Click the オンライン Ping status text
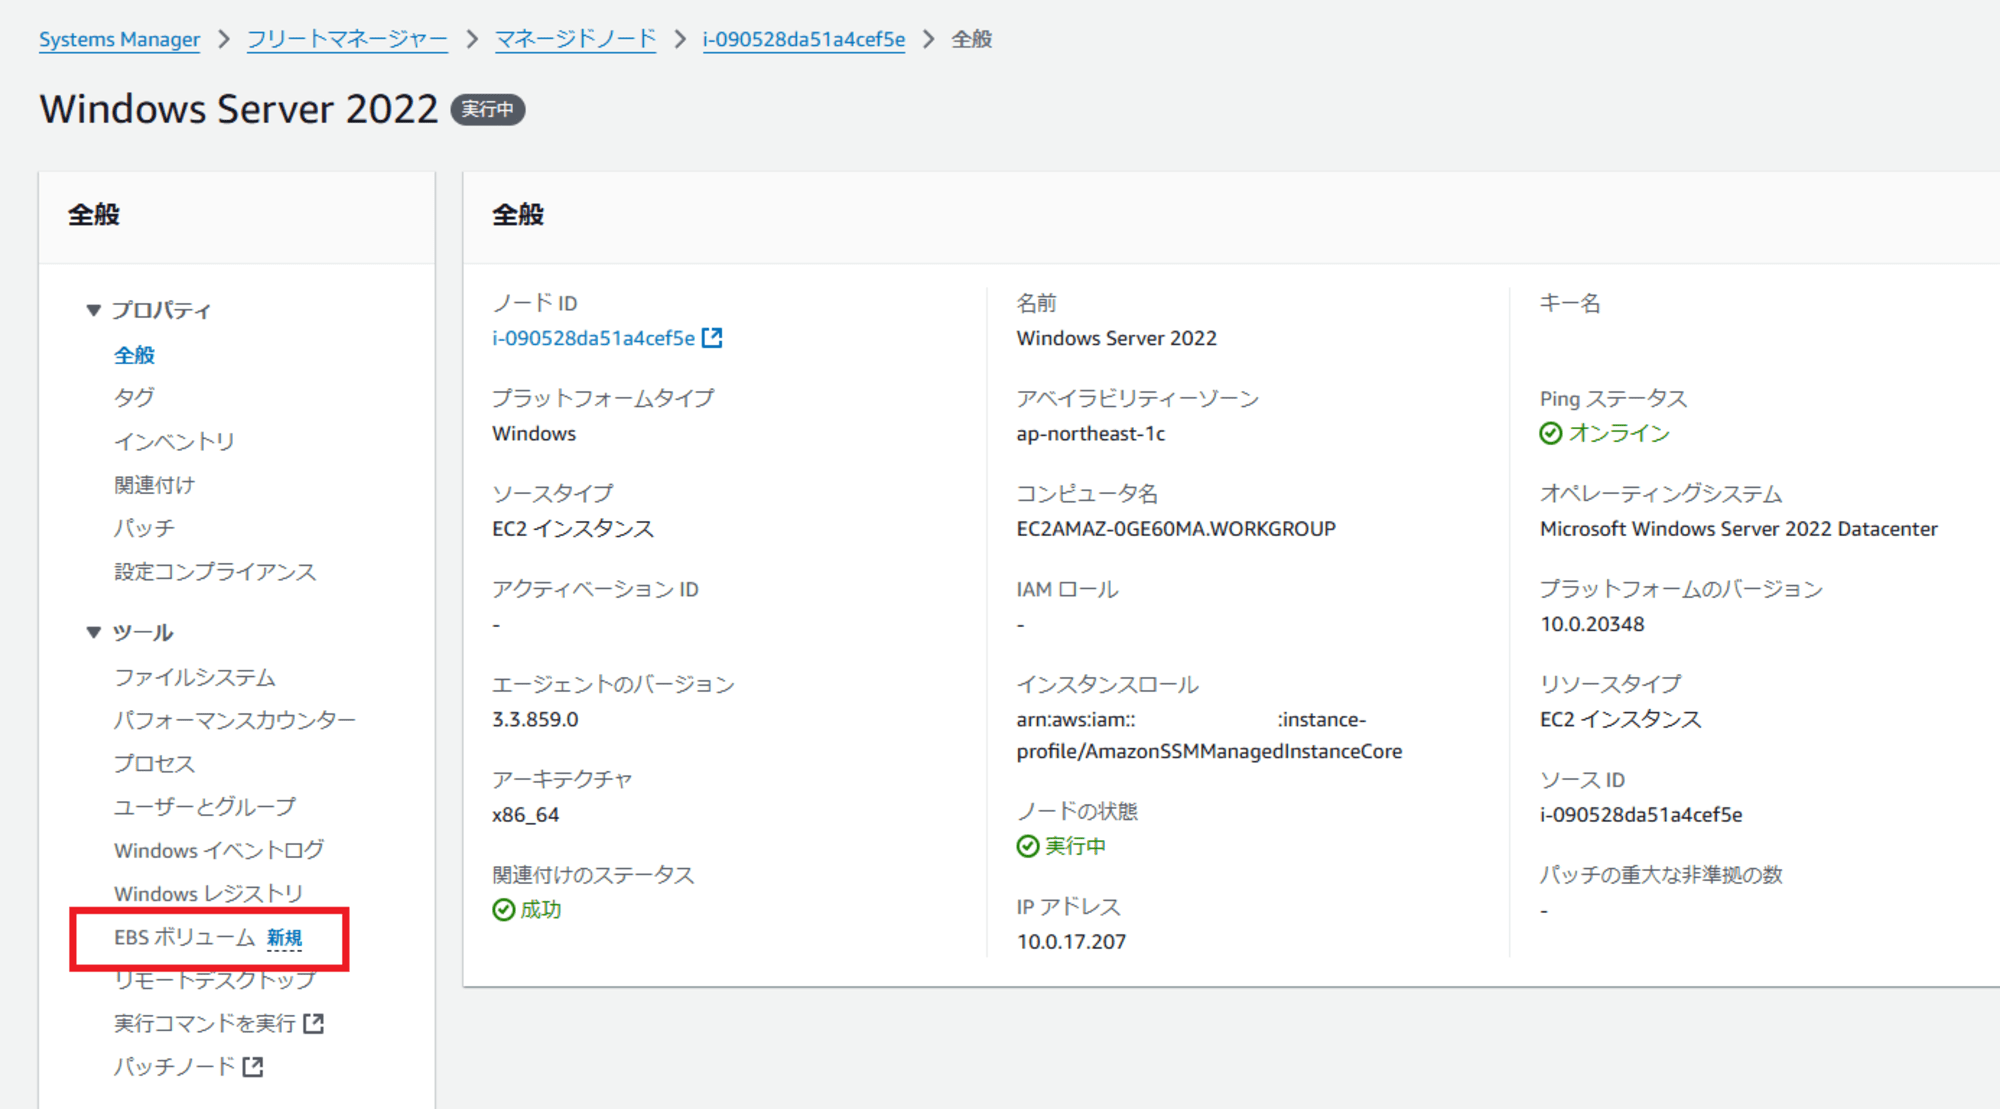Image resolution: width=2000 pixels, height=1109 pixels. [x=1619, y=433]
